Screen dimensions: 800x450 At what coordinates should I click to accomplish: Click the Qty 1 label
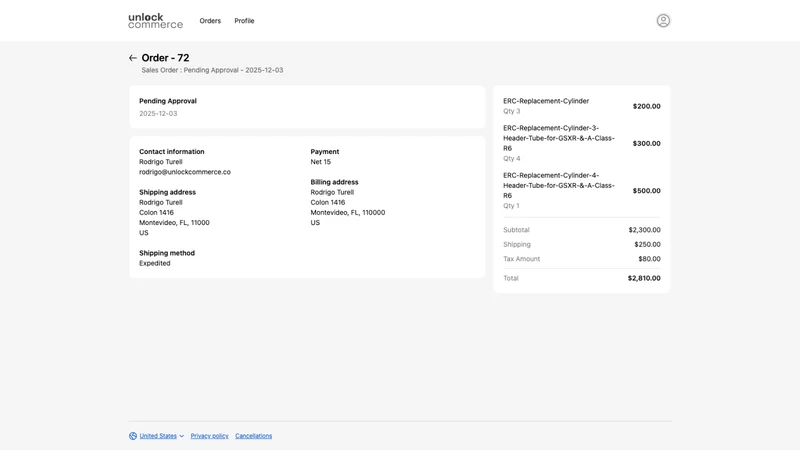pyautogui.click(x=511, y=206)
